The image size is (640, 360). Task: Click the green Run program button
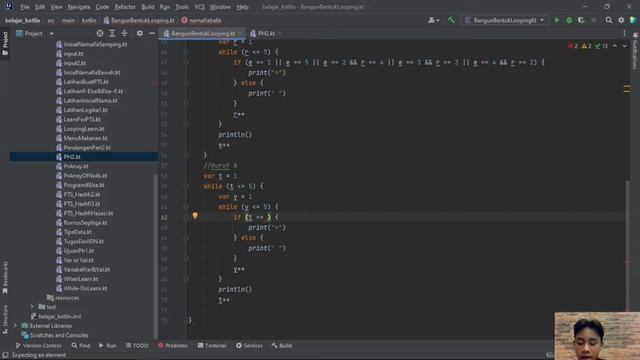point(557,20)
